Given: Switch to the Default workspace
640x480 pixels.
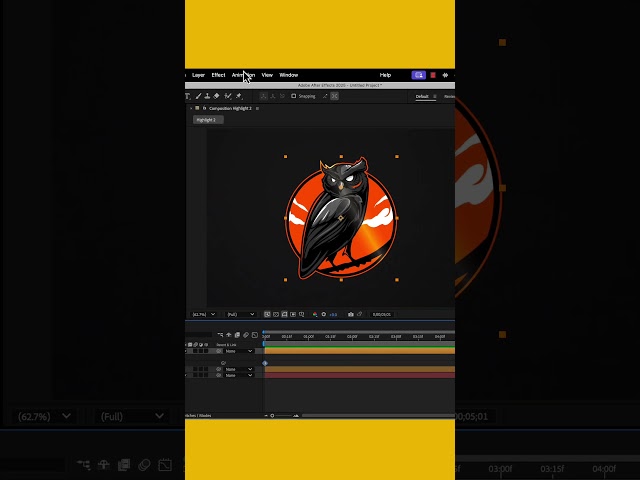Looking at the screenshot, I should click(422, 96).
